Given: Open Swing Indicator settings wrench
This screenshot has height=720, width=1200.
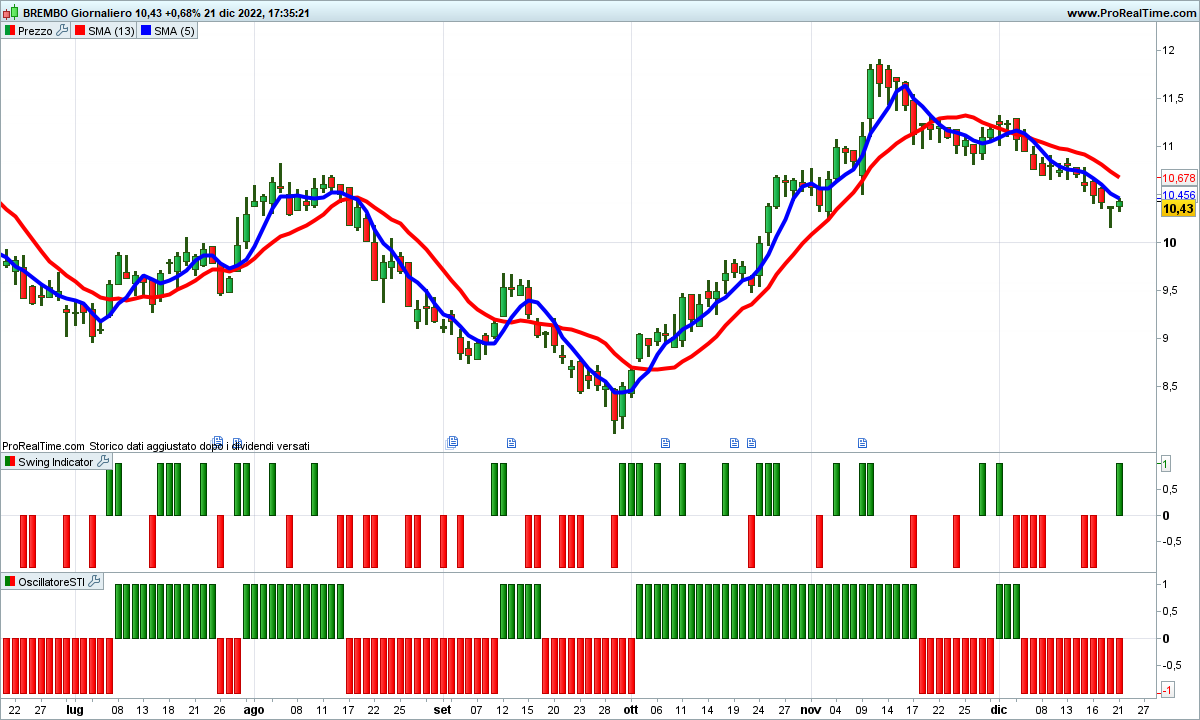Looking at the screenshot, I should (x=103, y=462).
